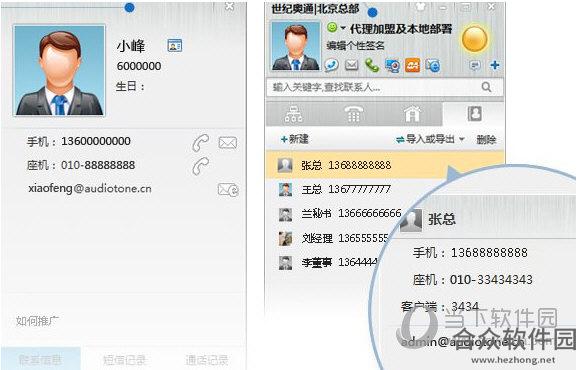The height and width of the screenshot is (370, 581).
Task: Switch to the 通话记录 tab
Action: click(x=206, y=360)
